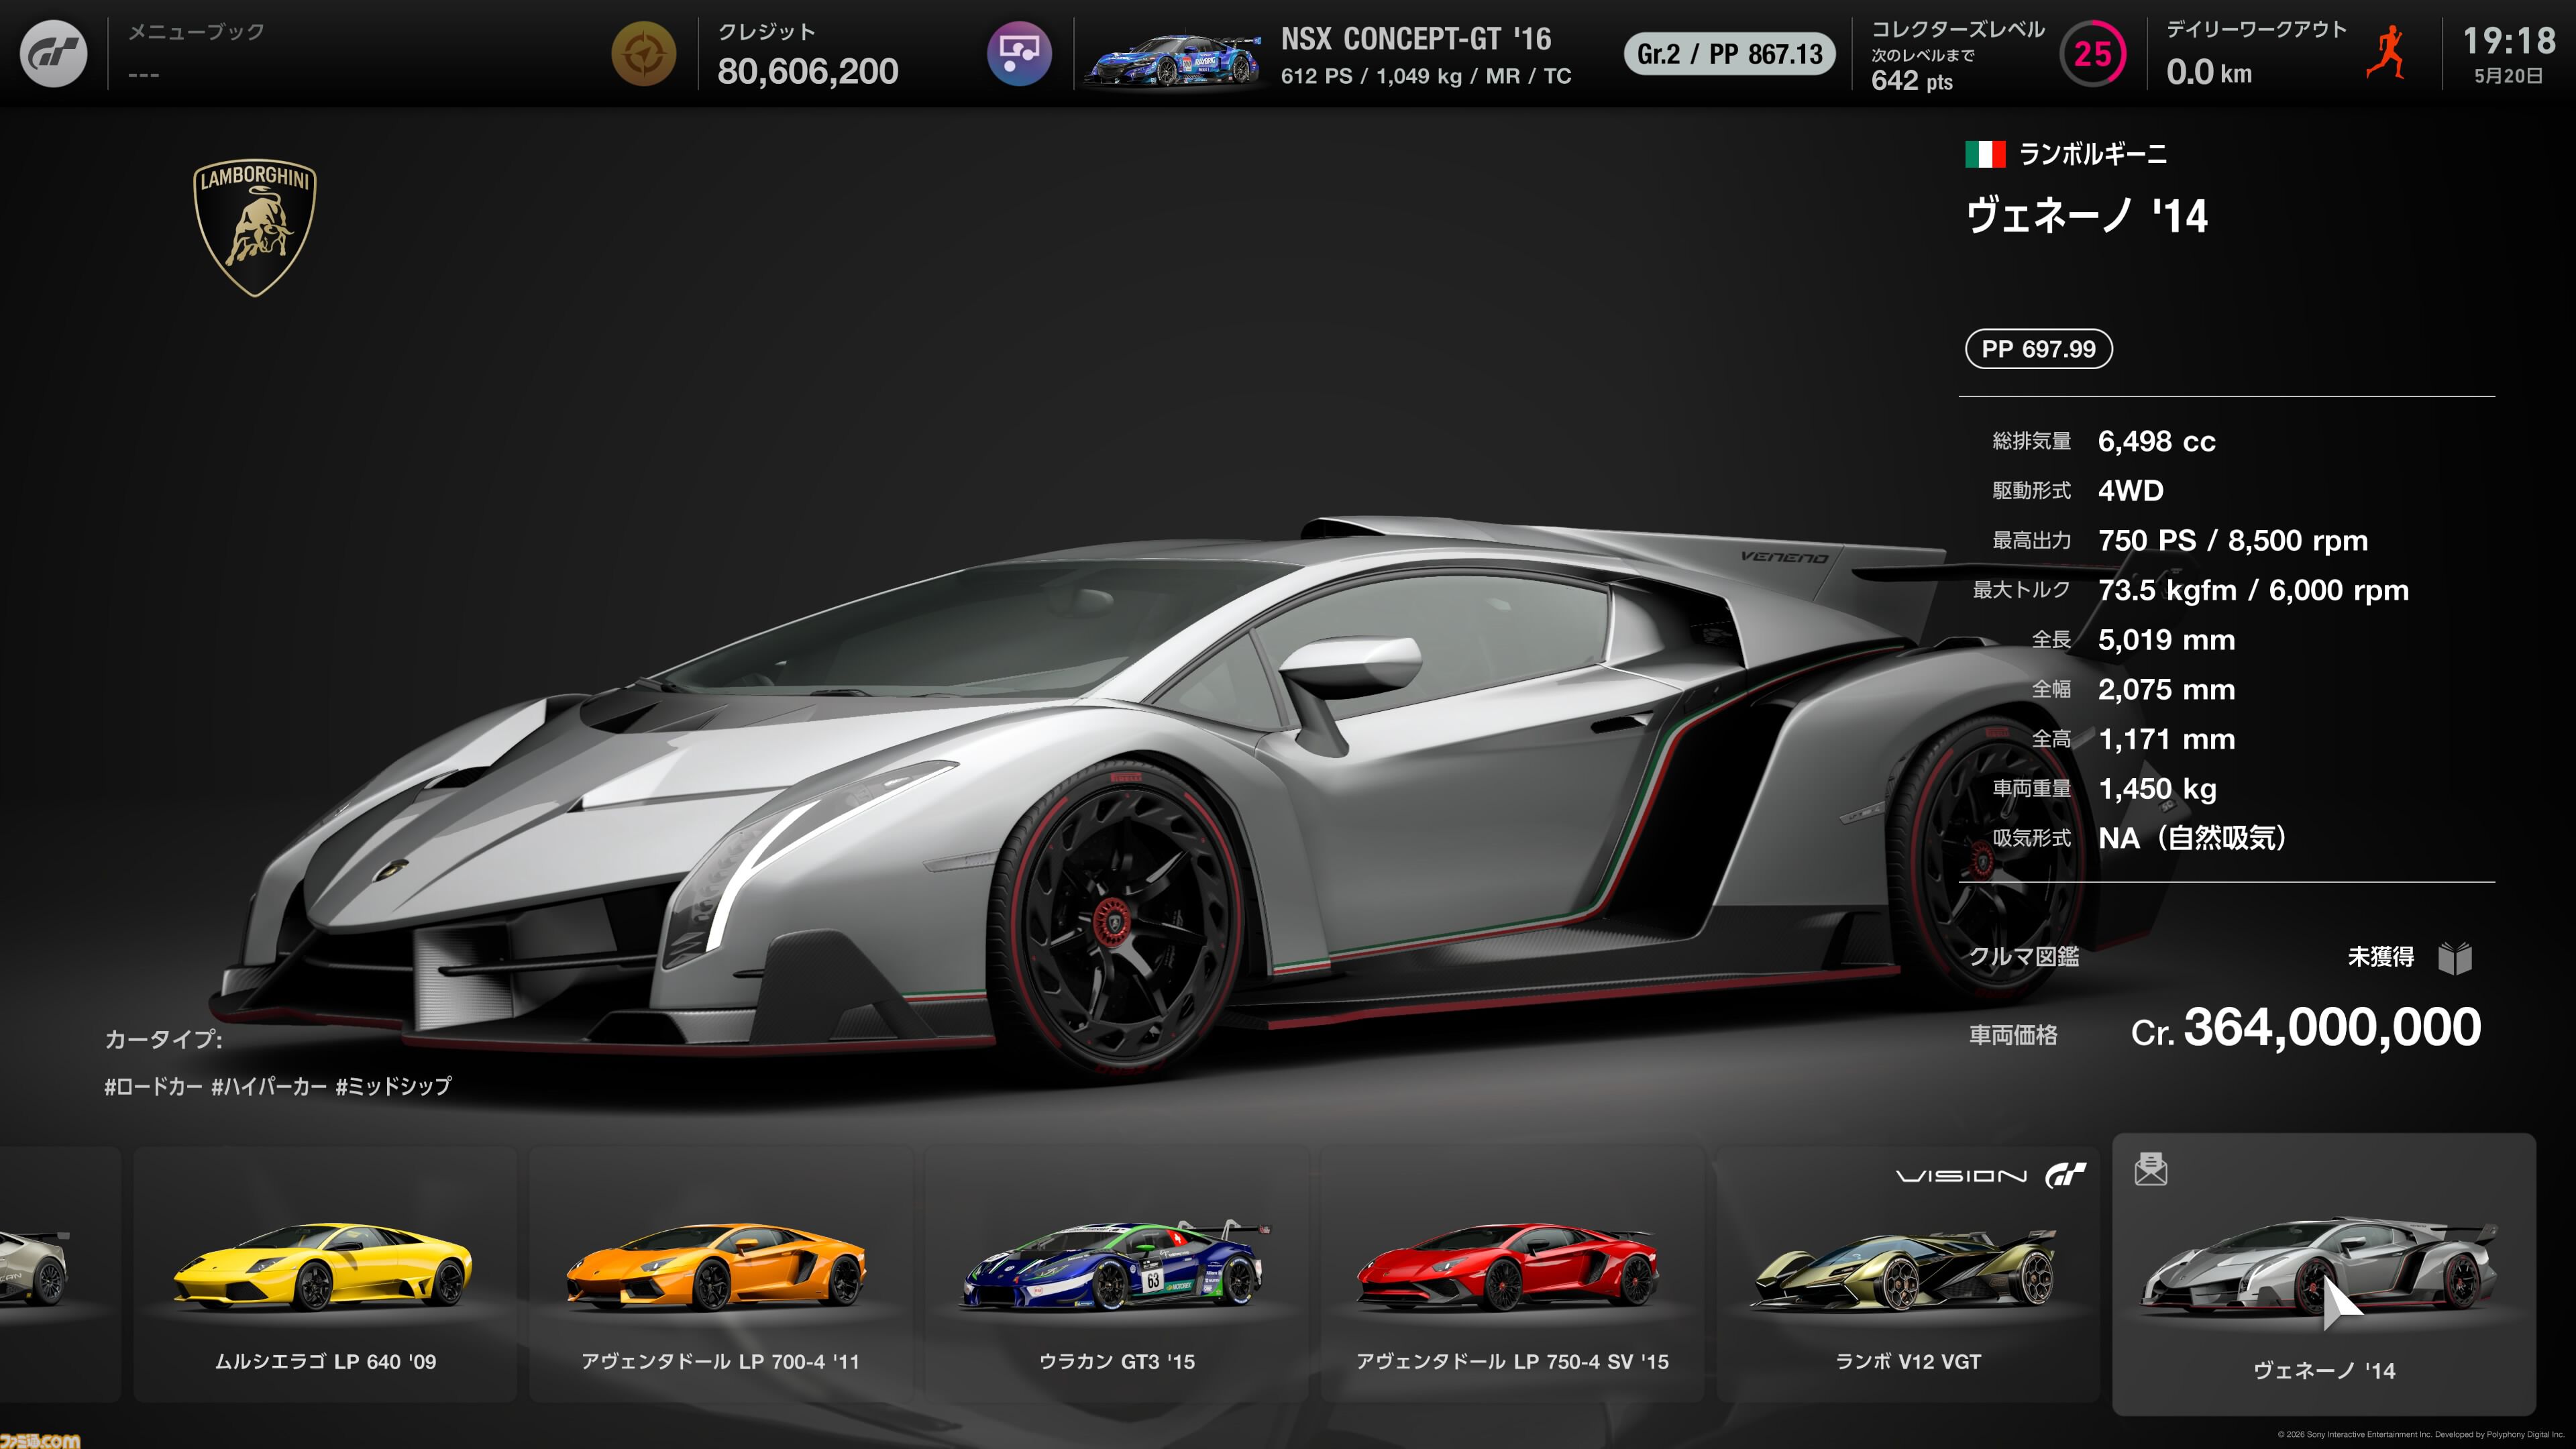Click the 750 PS / 8,500 rpm value
Screen dimensions: 2576x1449
click(2232, 541)
